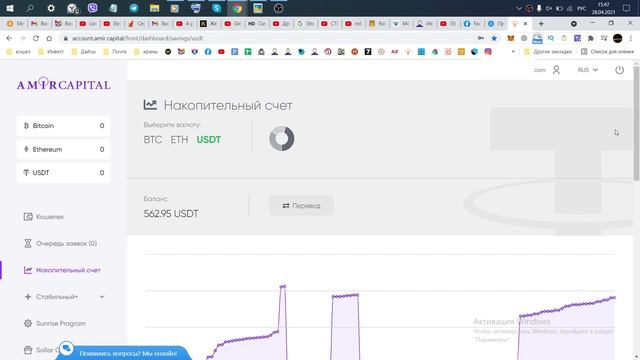Open Skype from the taskbar
This screenshot has width=640, height=360.
[x=217, y=8]
